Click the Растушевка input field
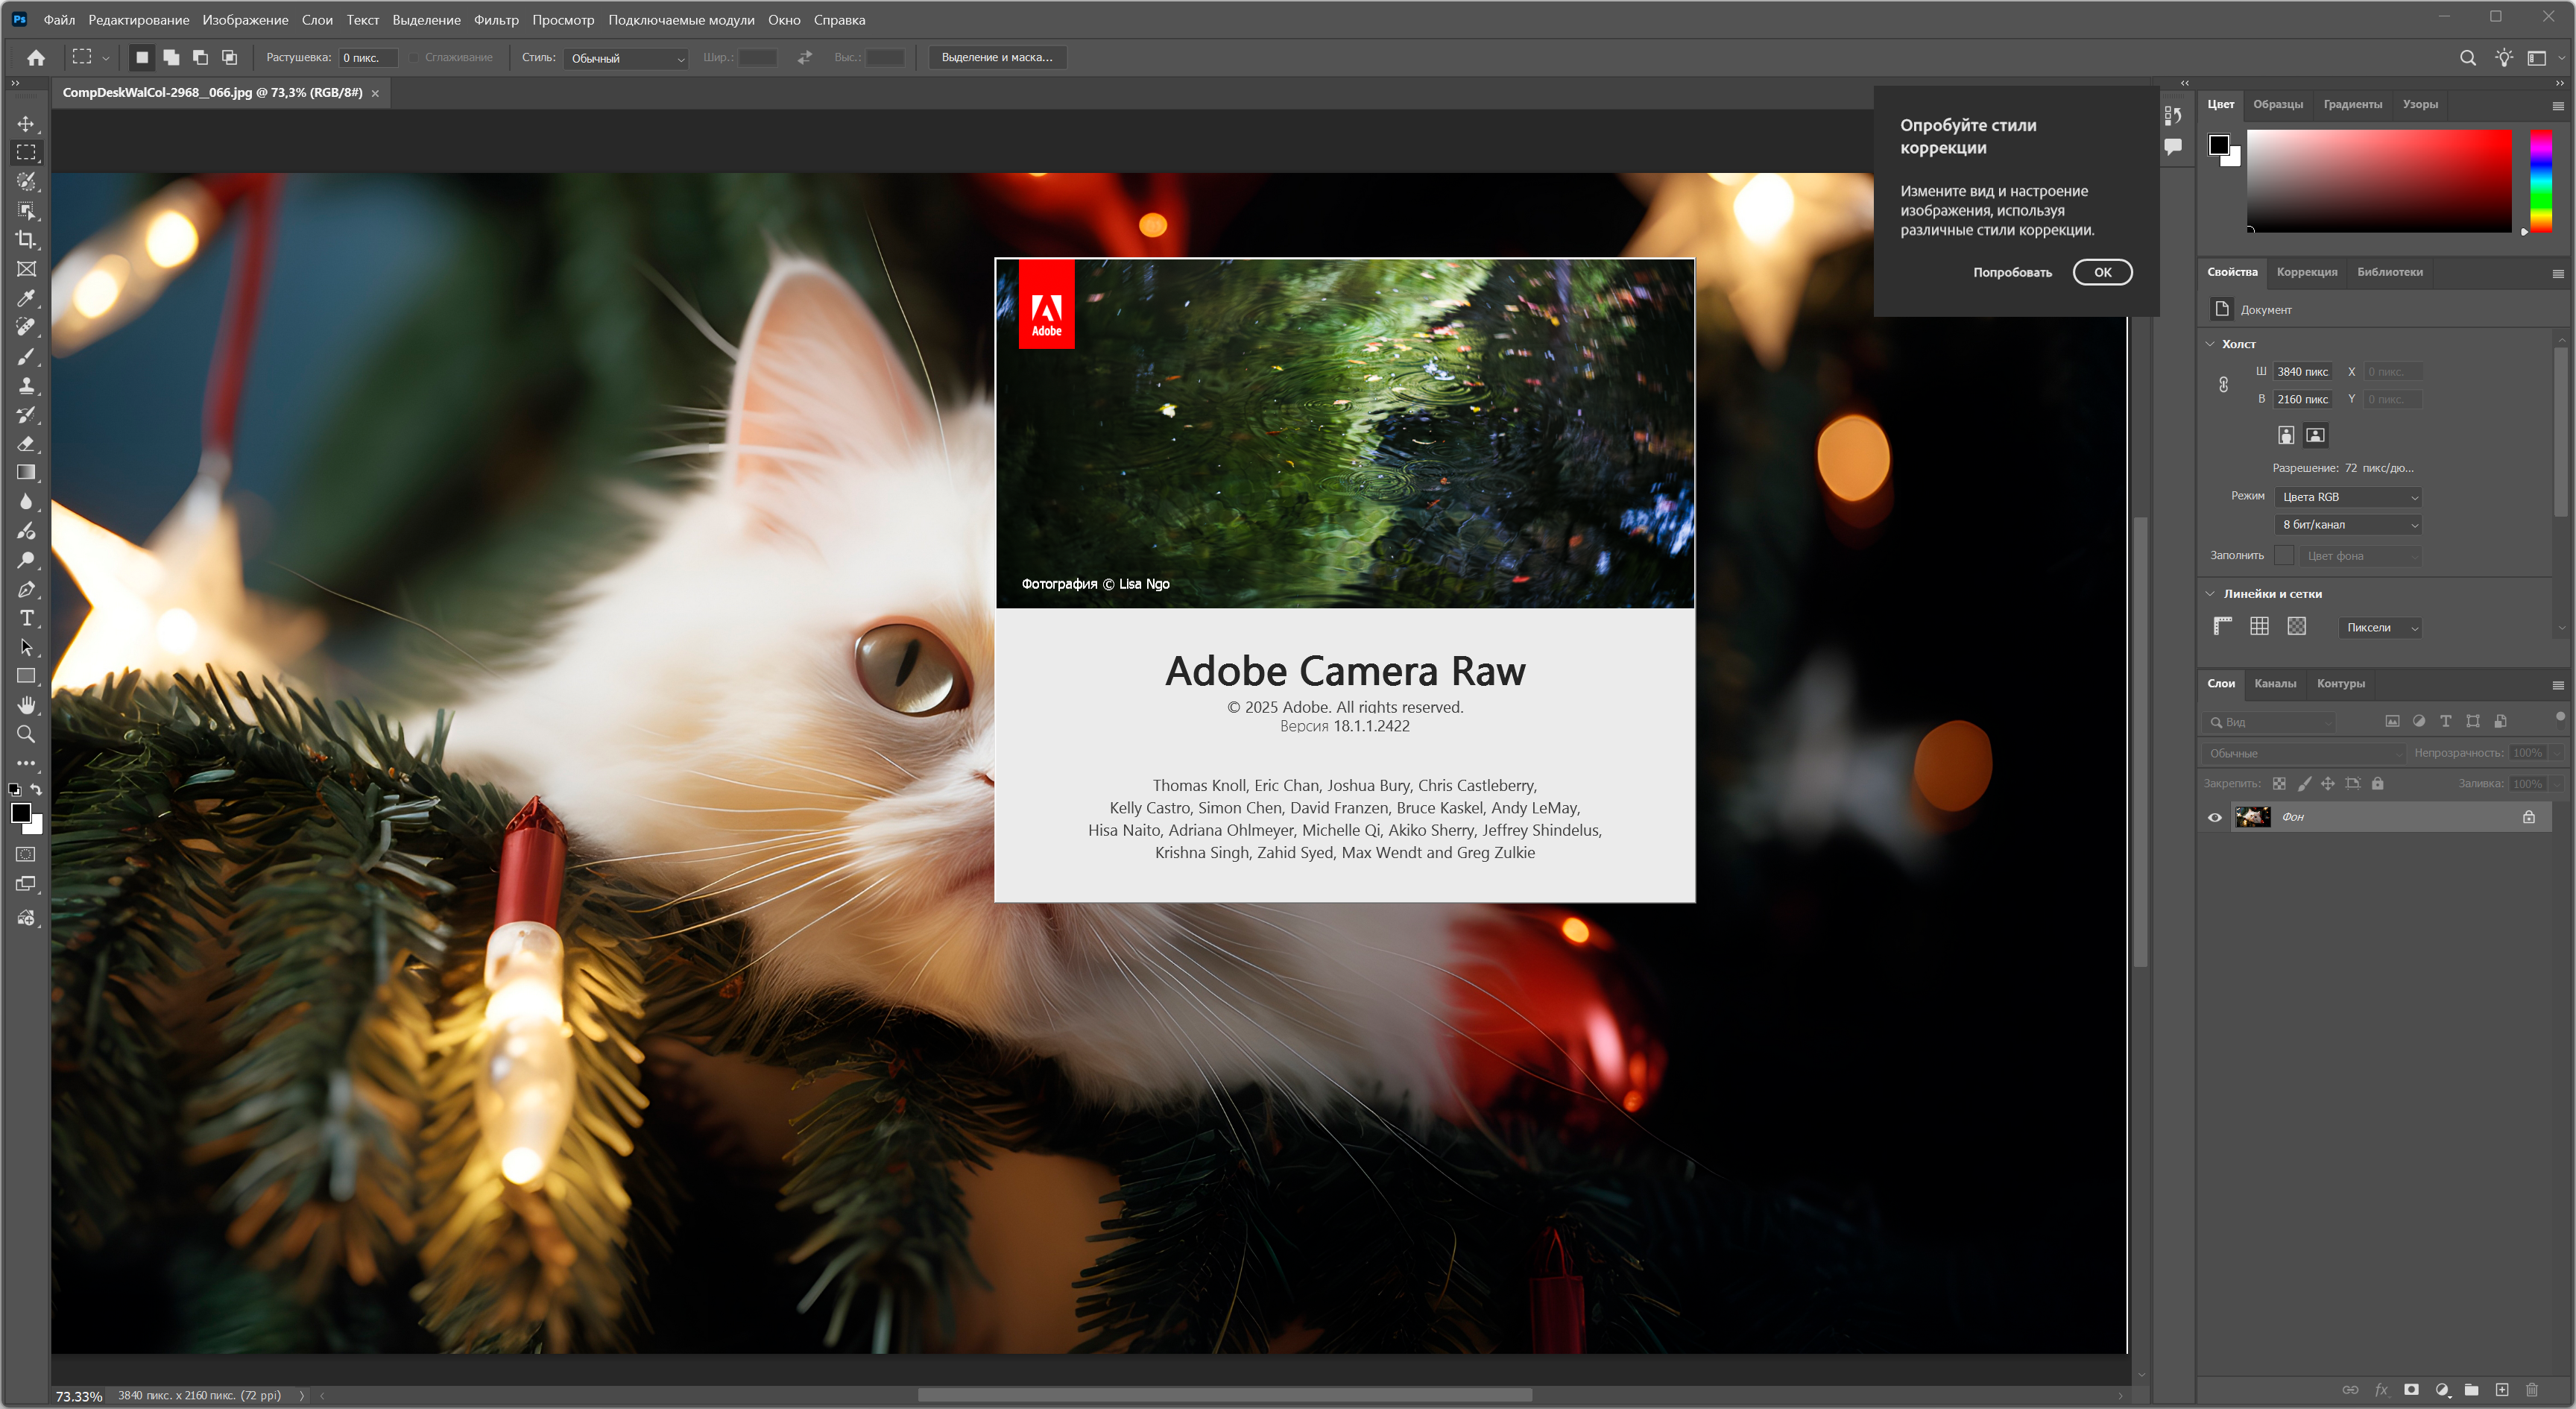 367,58
